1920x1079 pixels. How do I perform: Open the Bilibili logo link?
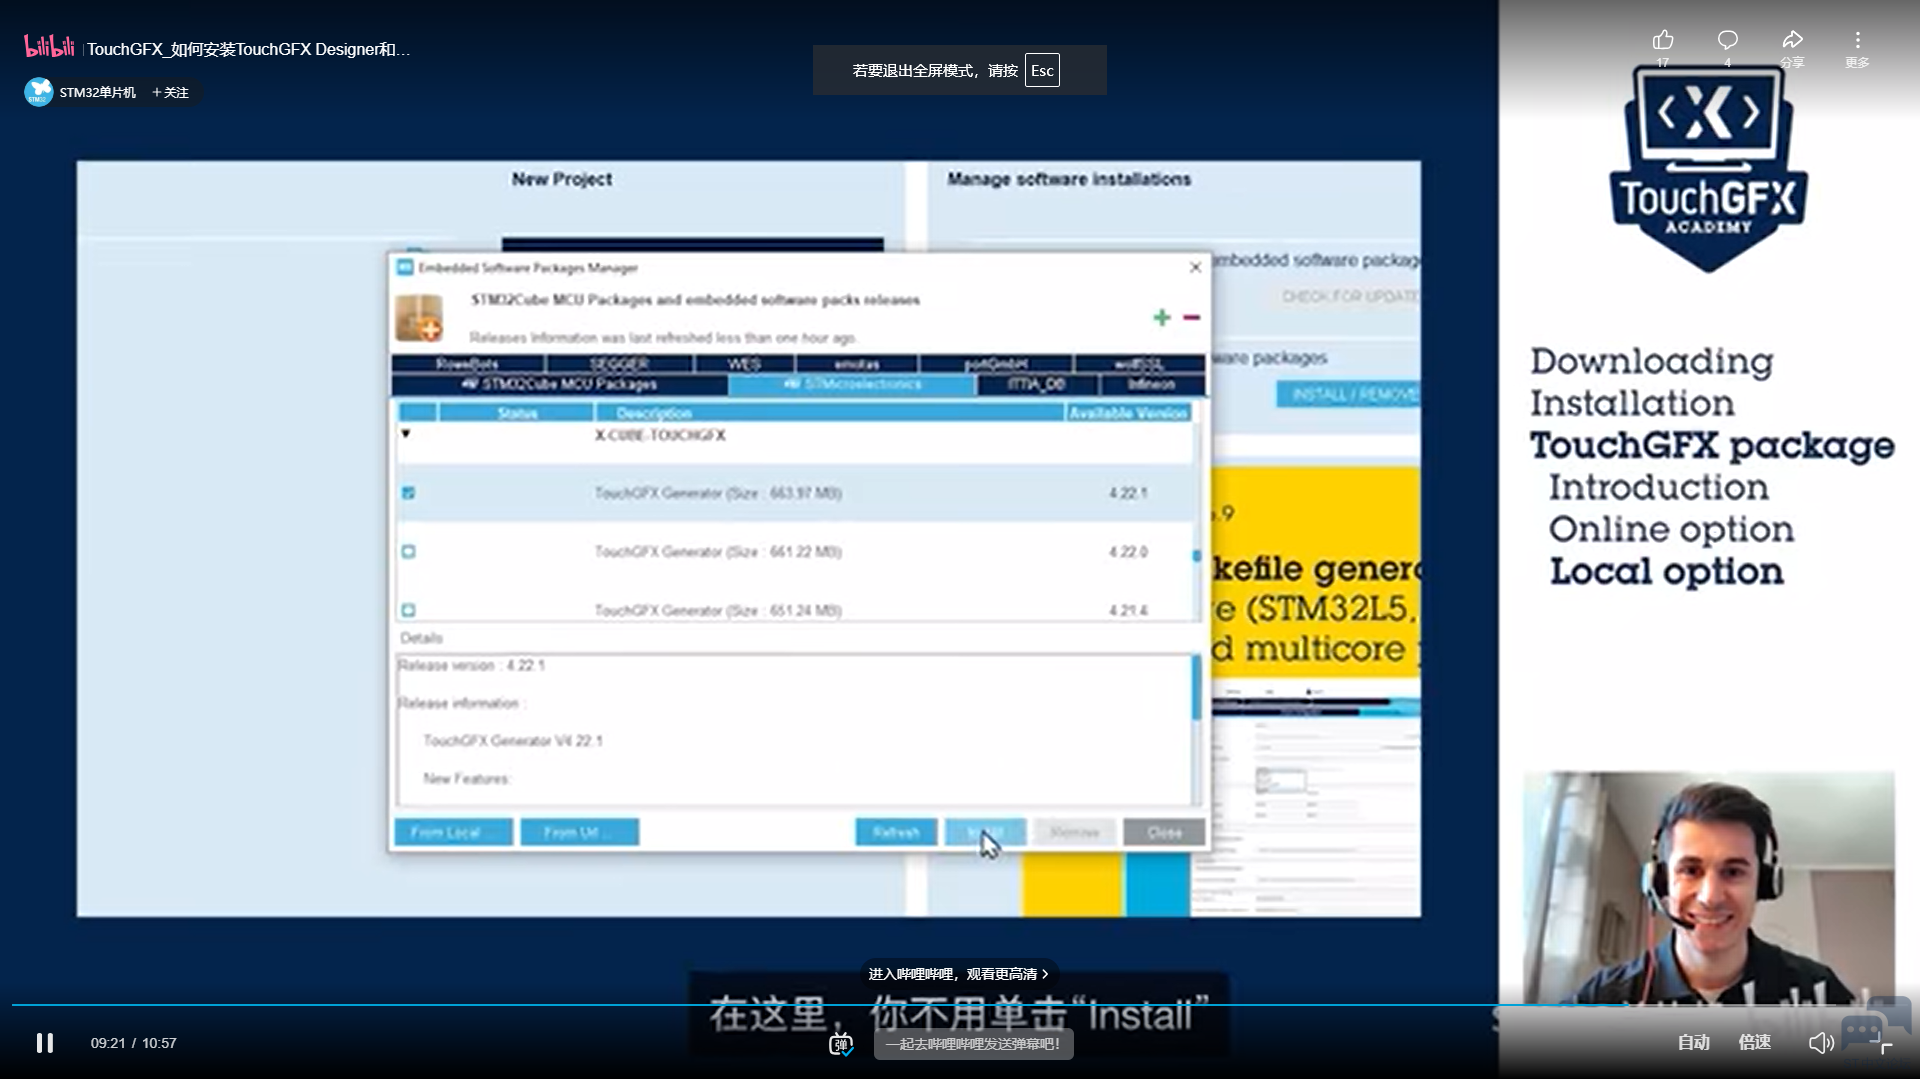click(x=49, y=47)
